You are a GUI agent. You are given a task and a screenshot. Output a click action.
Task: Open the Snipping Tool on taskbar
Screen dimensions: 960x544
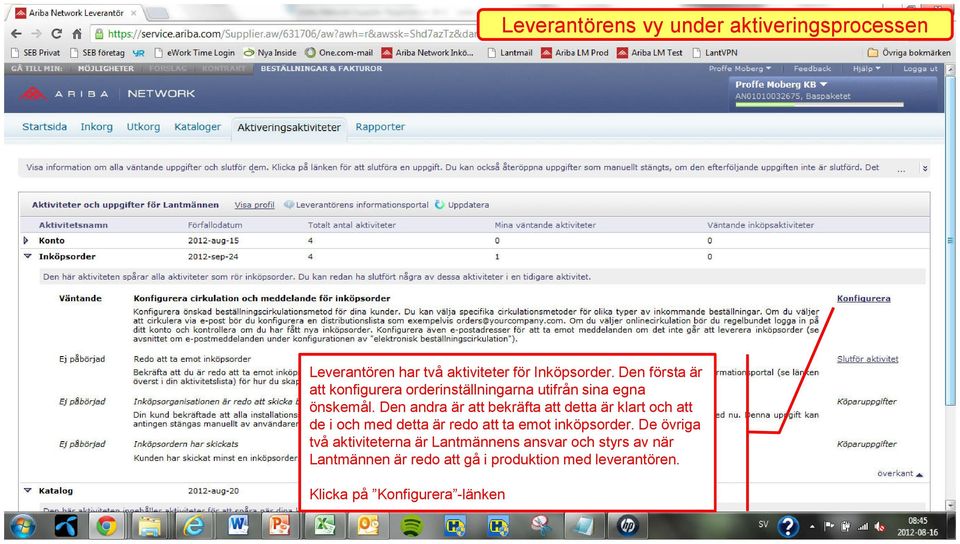click(542, 526)
